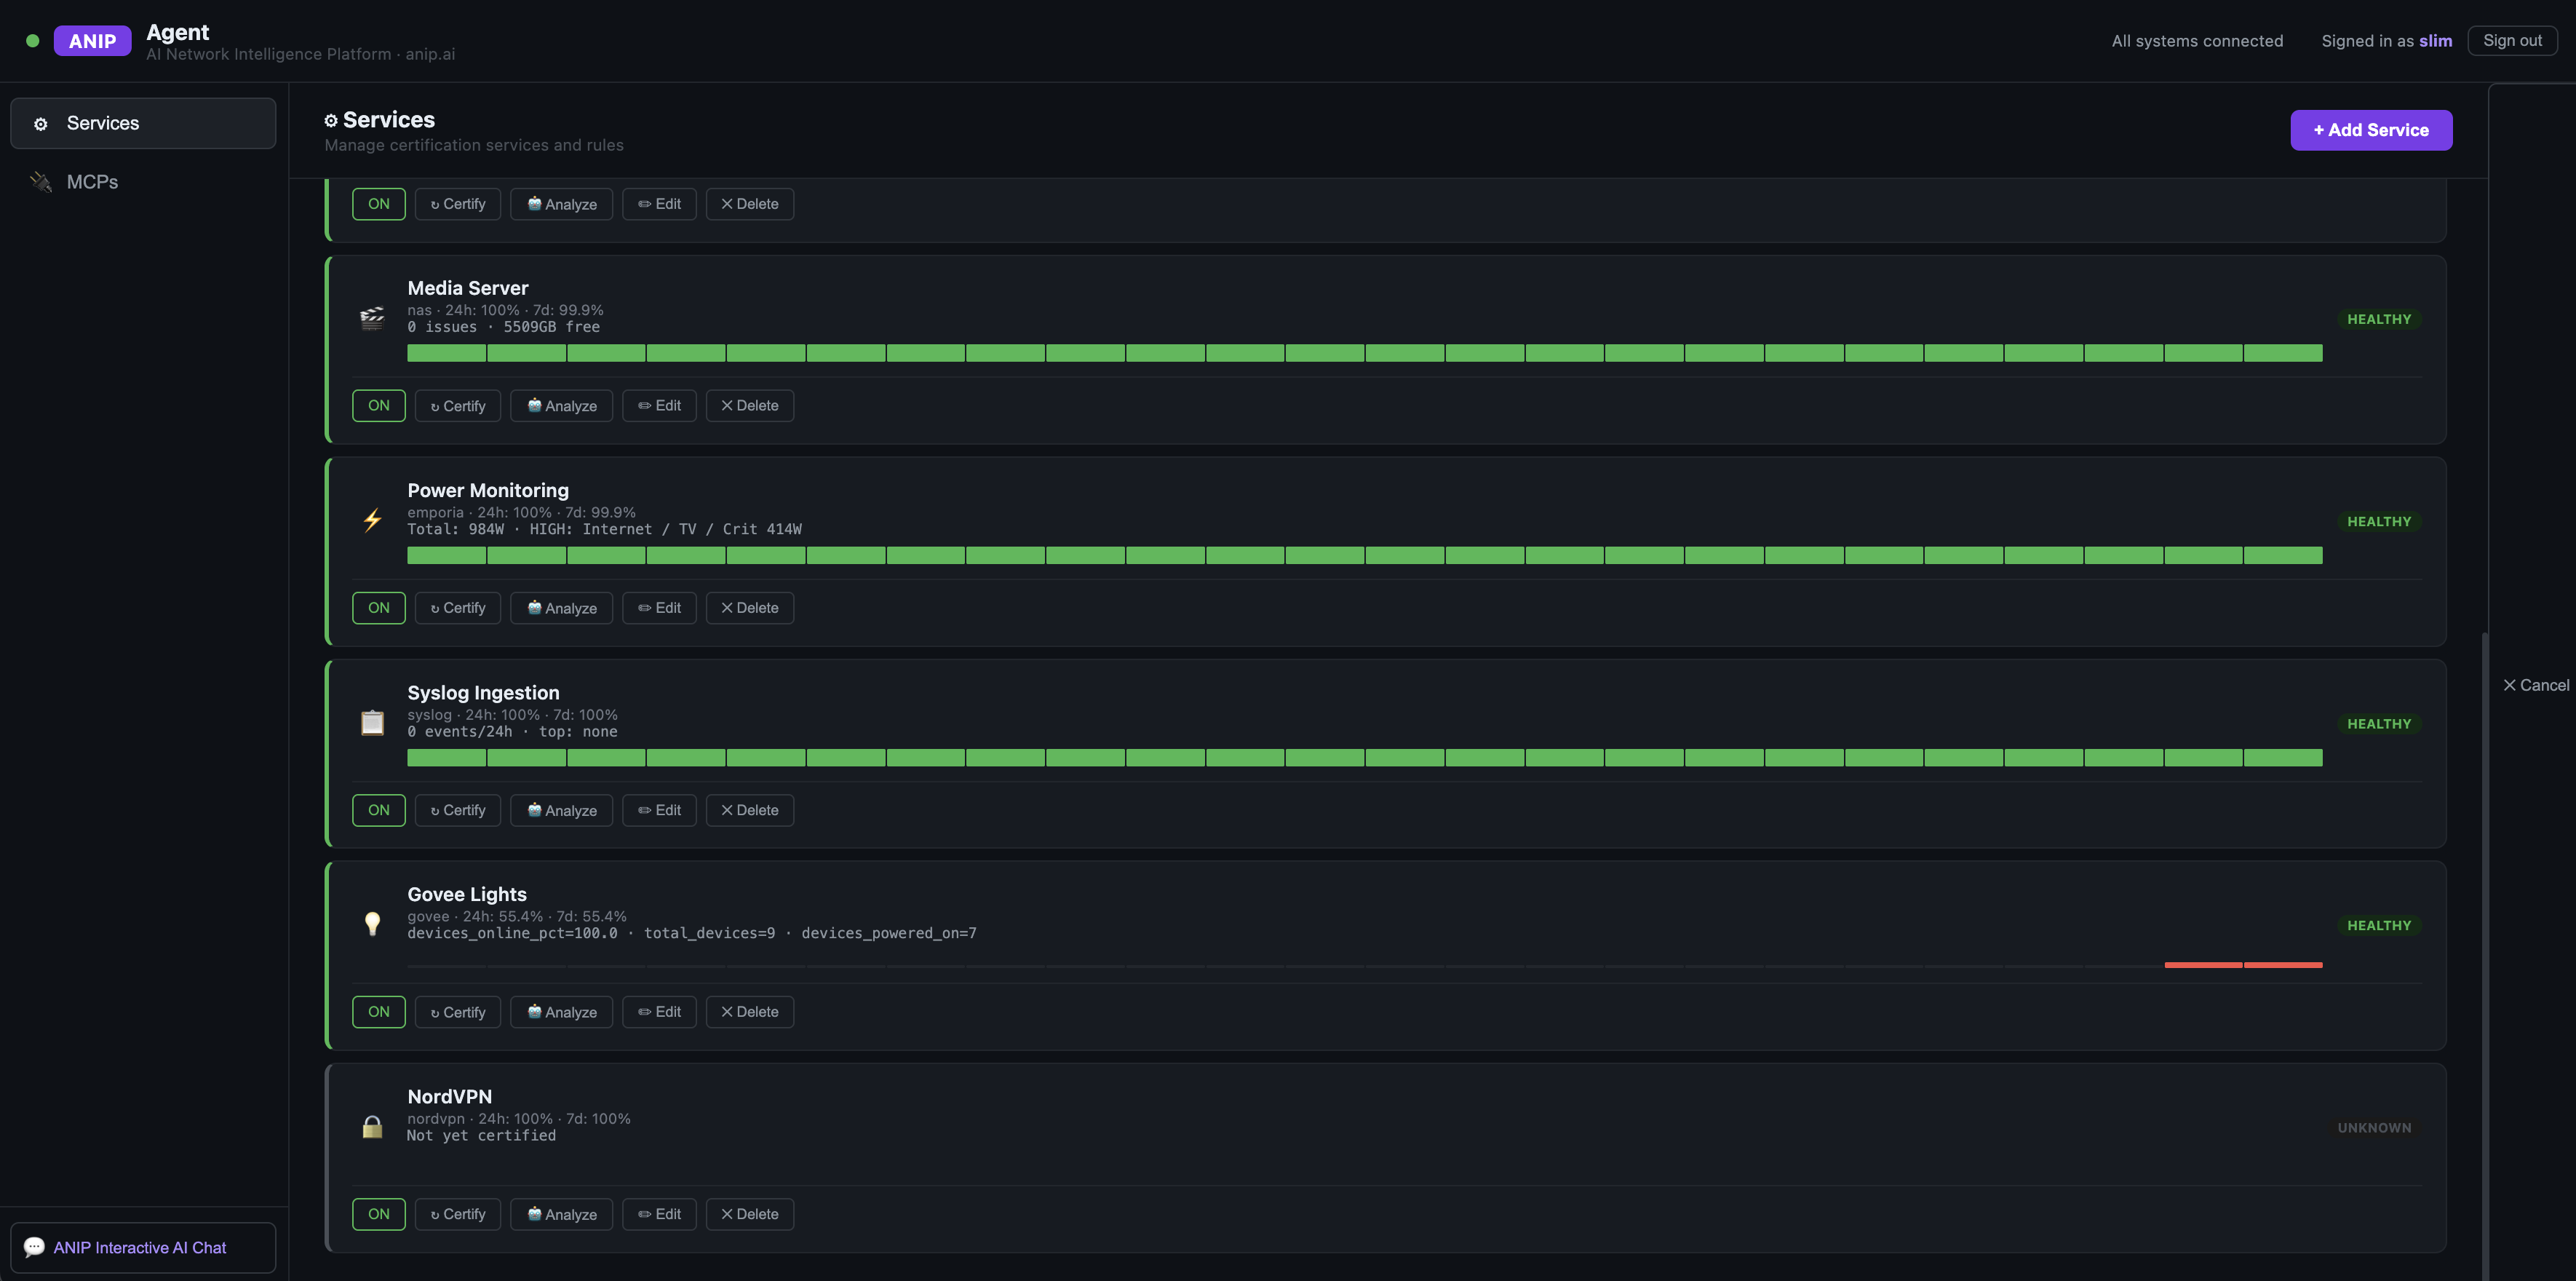Click the chat bubble icon

click(x=34, y=1247)
